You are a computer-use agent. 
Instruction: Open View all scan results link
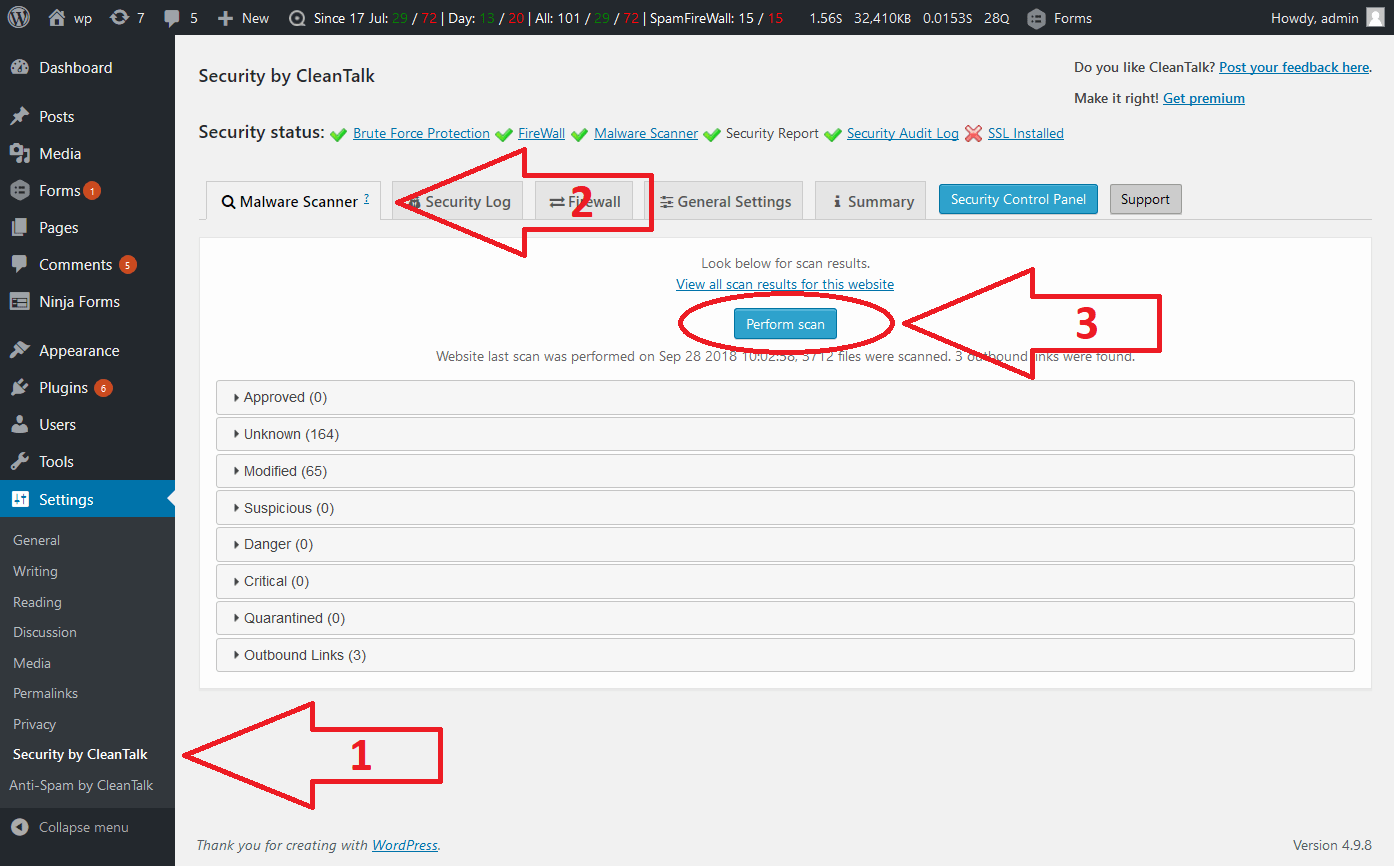coord(785,284)
